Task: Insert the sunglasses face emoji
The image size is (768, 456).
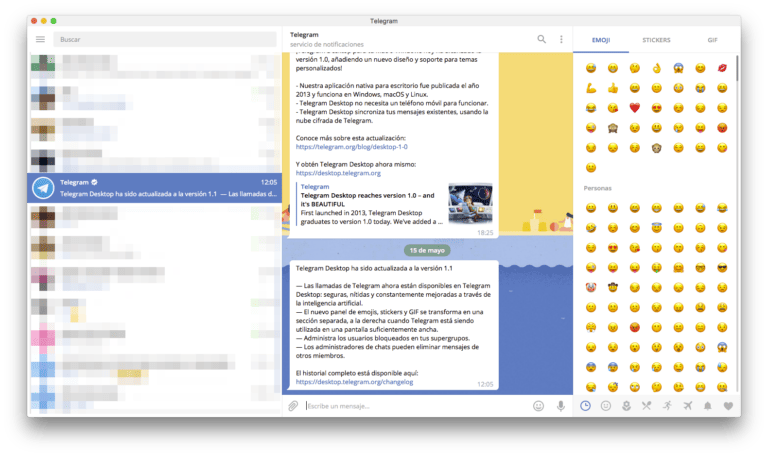Action: tap(722, 267)
